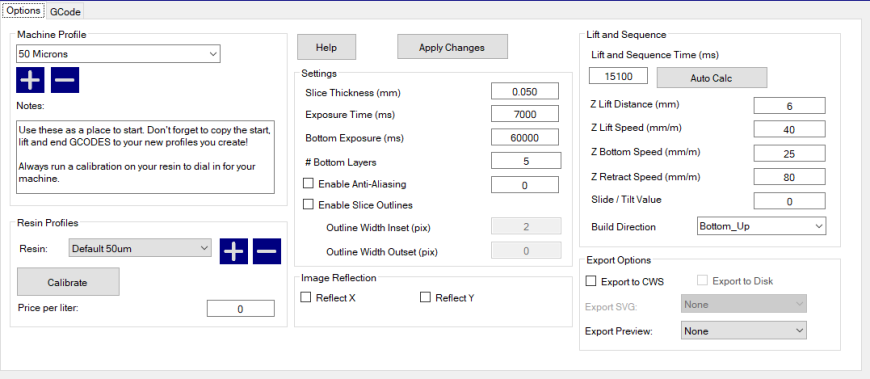
Task: Open the Machine Profile 50 Microns dropdown
Action: [118, 54]
